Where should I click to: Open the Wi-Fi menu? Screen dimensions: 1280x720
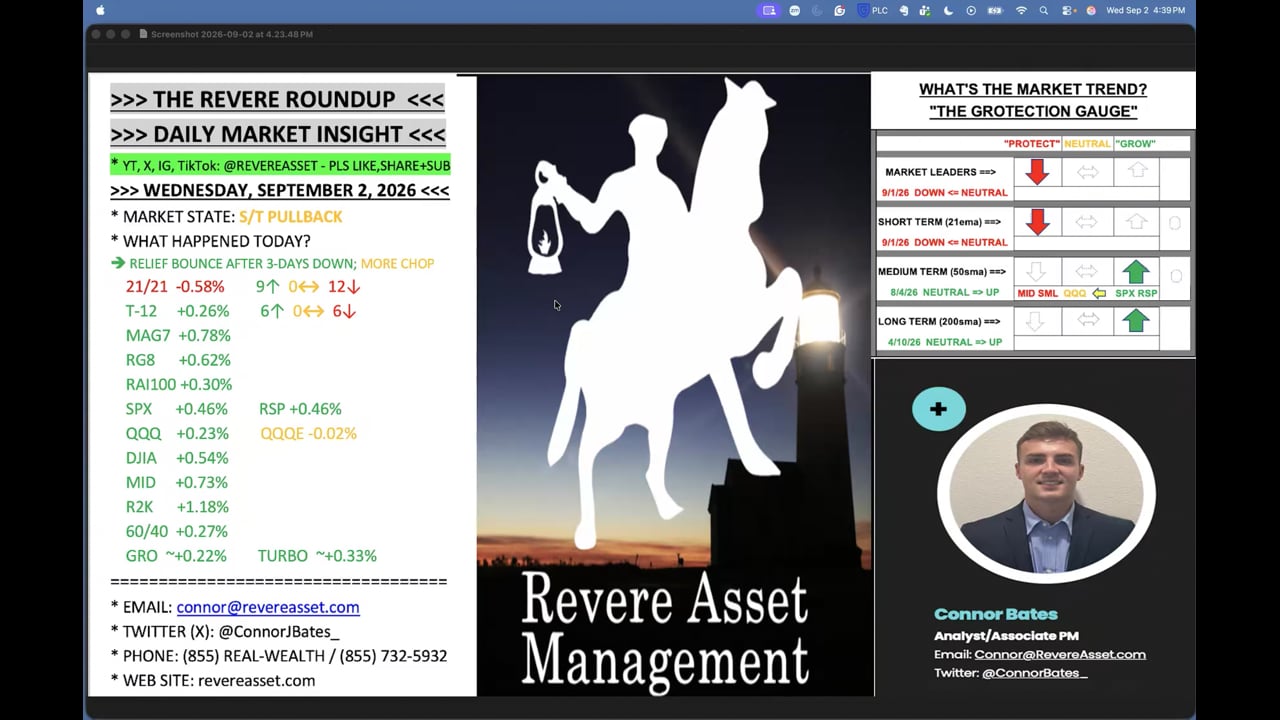tap(1021, 10)
